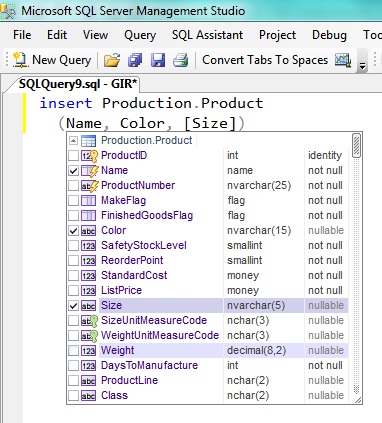This screenshot has height=423, width=382.
Task: Open the SQL Assistant menu
Action: pos(207,35)
